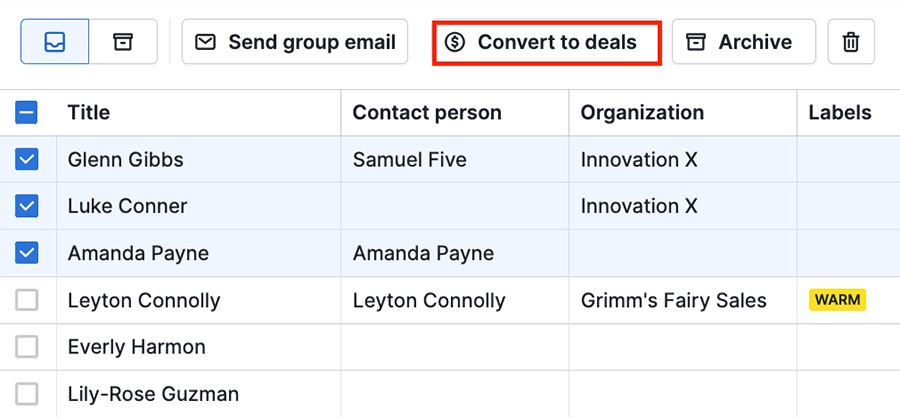
Task: Open Samuel Five contact person
Action: [x=410, y=160]
